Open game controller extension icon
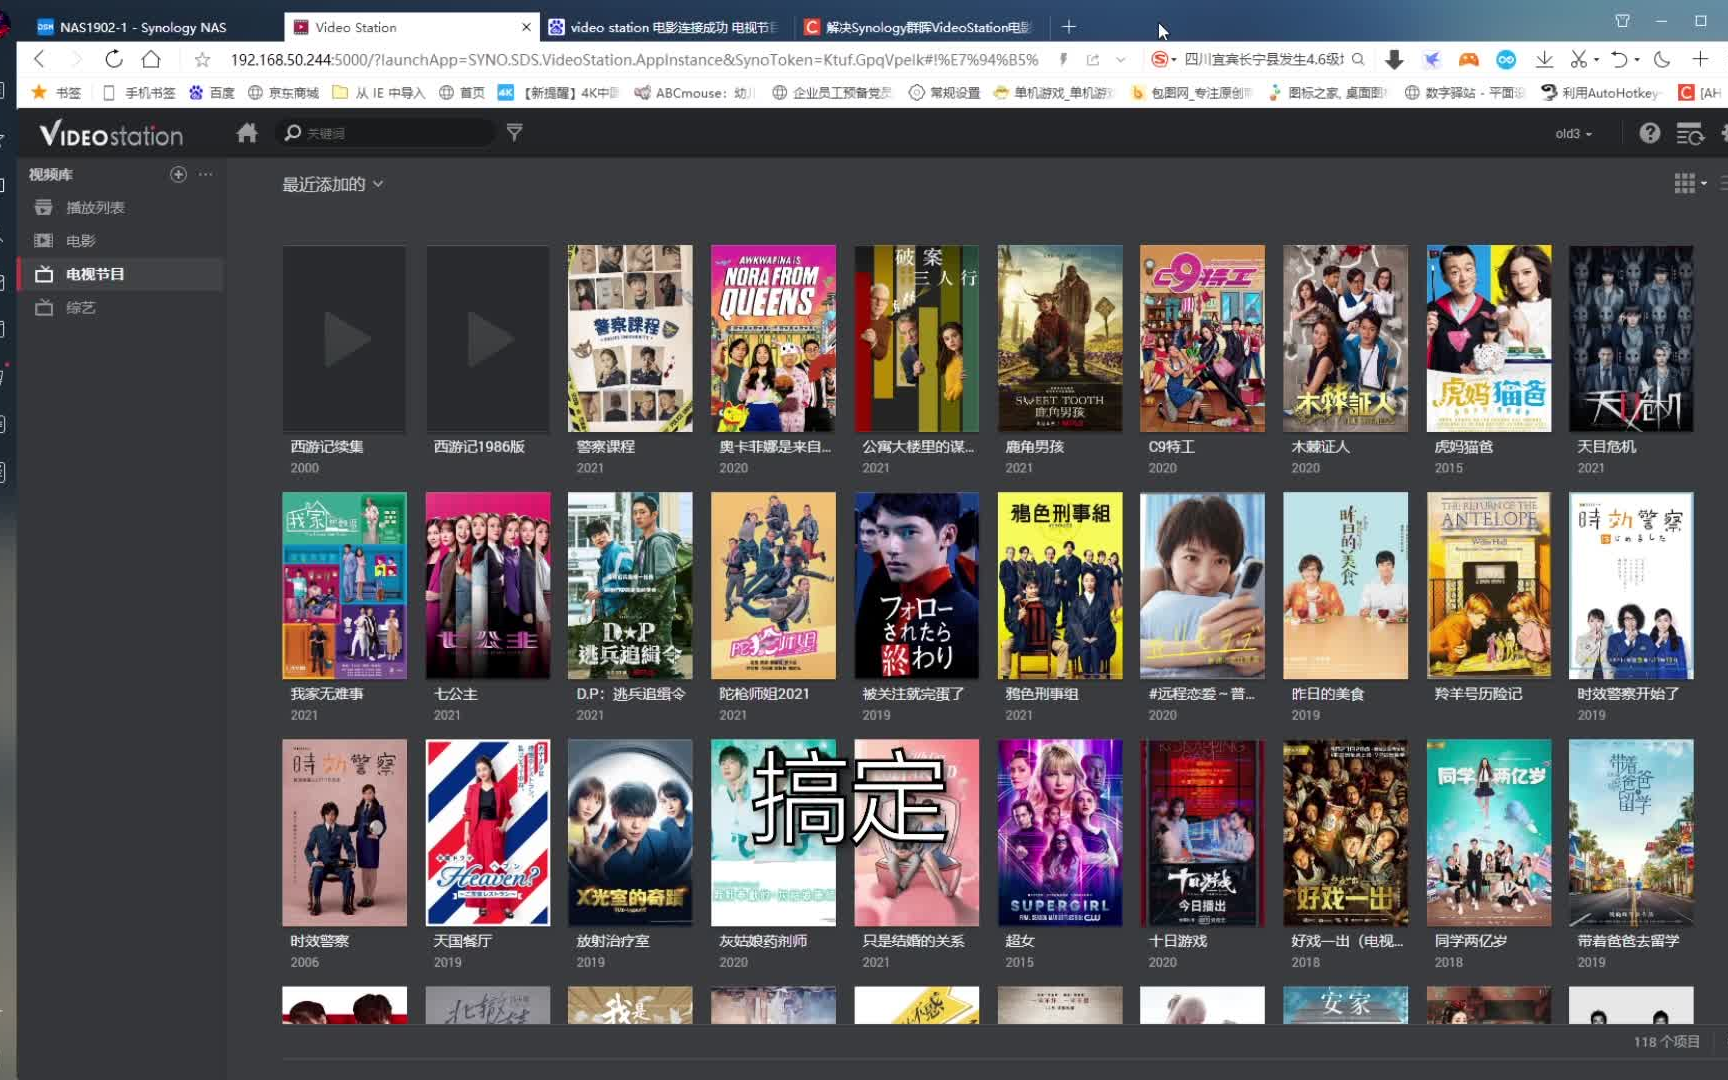 (x=1468, y=59)
